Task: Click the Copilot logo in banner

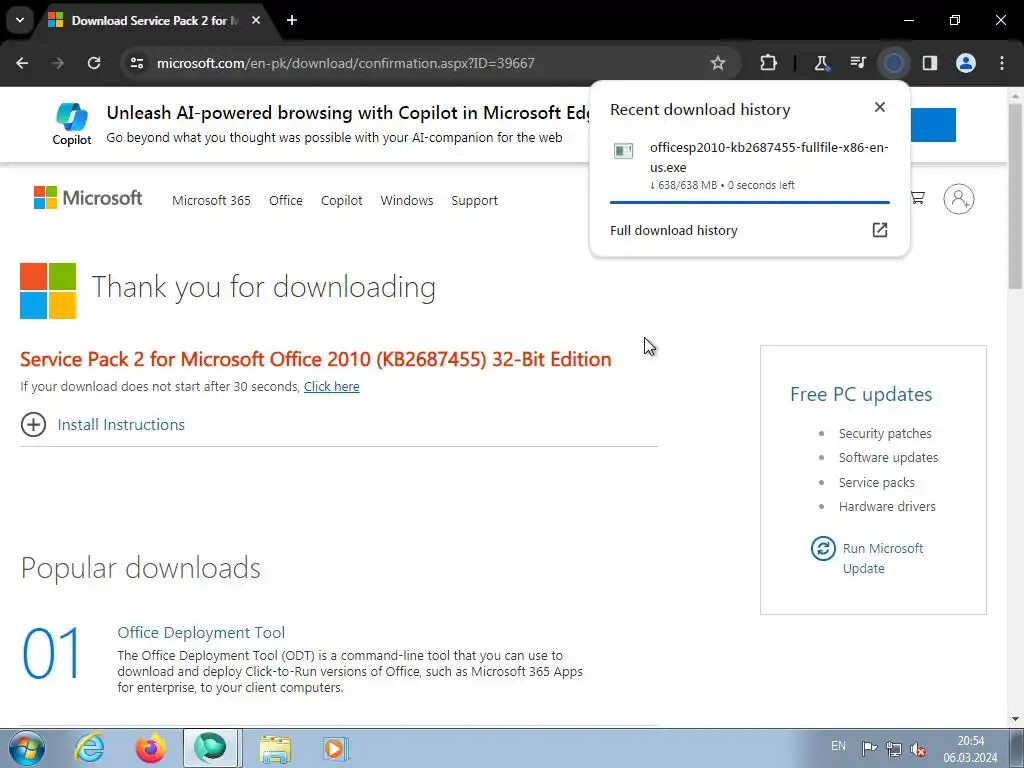Action: pyautogui.click(x=72, y=124)
